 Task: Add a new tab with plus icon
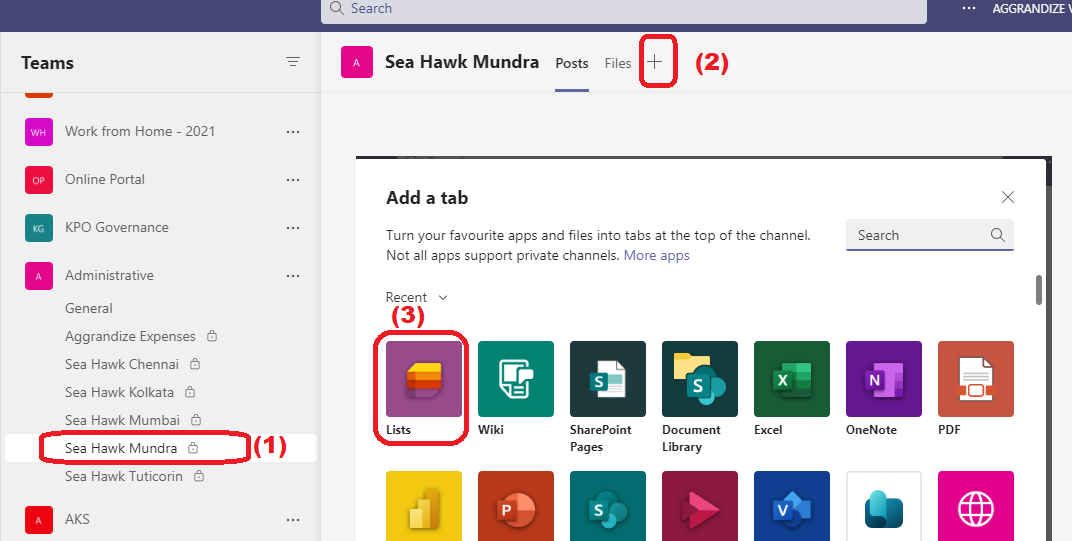click(x=655, y=62)
